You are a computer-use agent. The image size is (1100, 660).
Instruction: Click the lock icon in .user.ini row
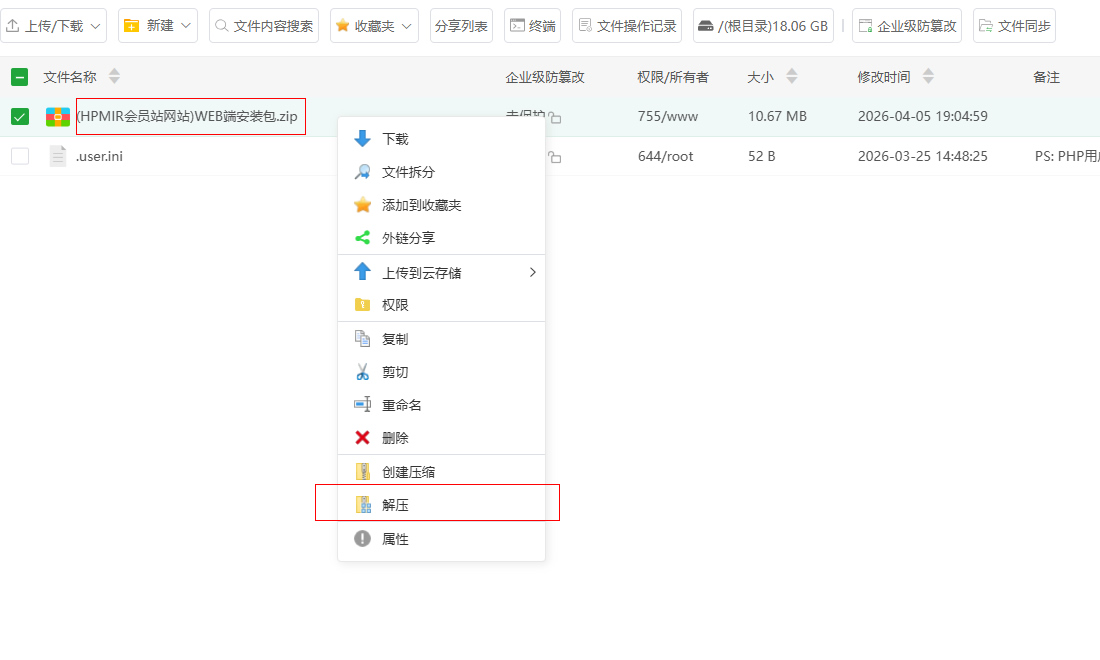555,158
